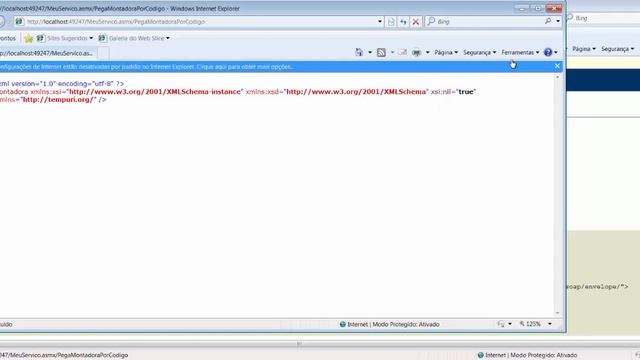Close the blue information bar
The width and height of the screenshot is (640, 360).
coord(557,66)
